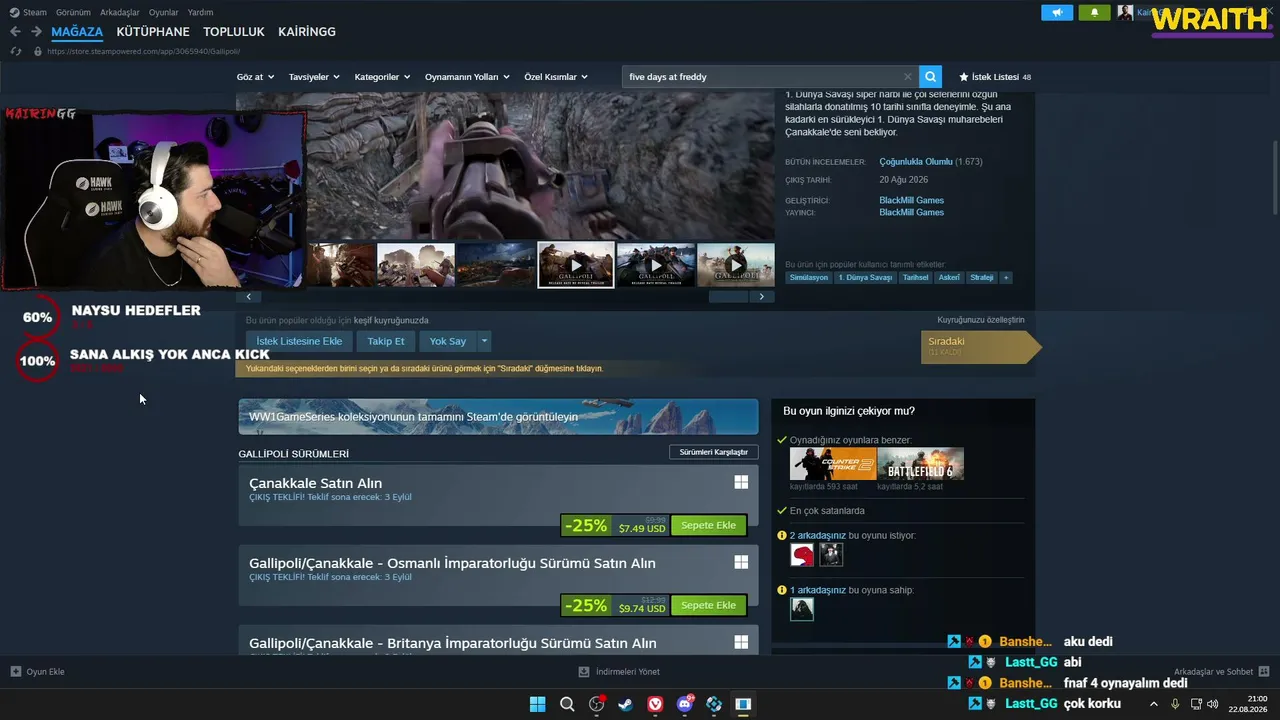Screen dimensions: 1280x720
Task: Click the first friend avatar wanting this game
Action: 802,554
